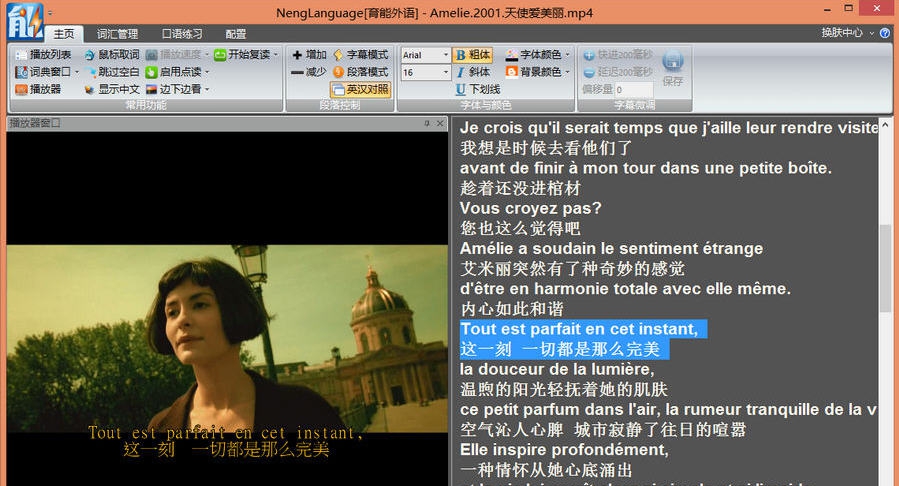The image size is (899, 486).
Task: Select line "趁着还没进棺材"
Action: pos(520,188)
